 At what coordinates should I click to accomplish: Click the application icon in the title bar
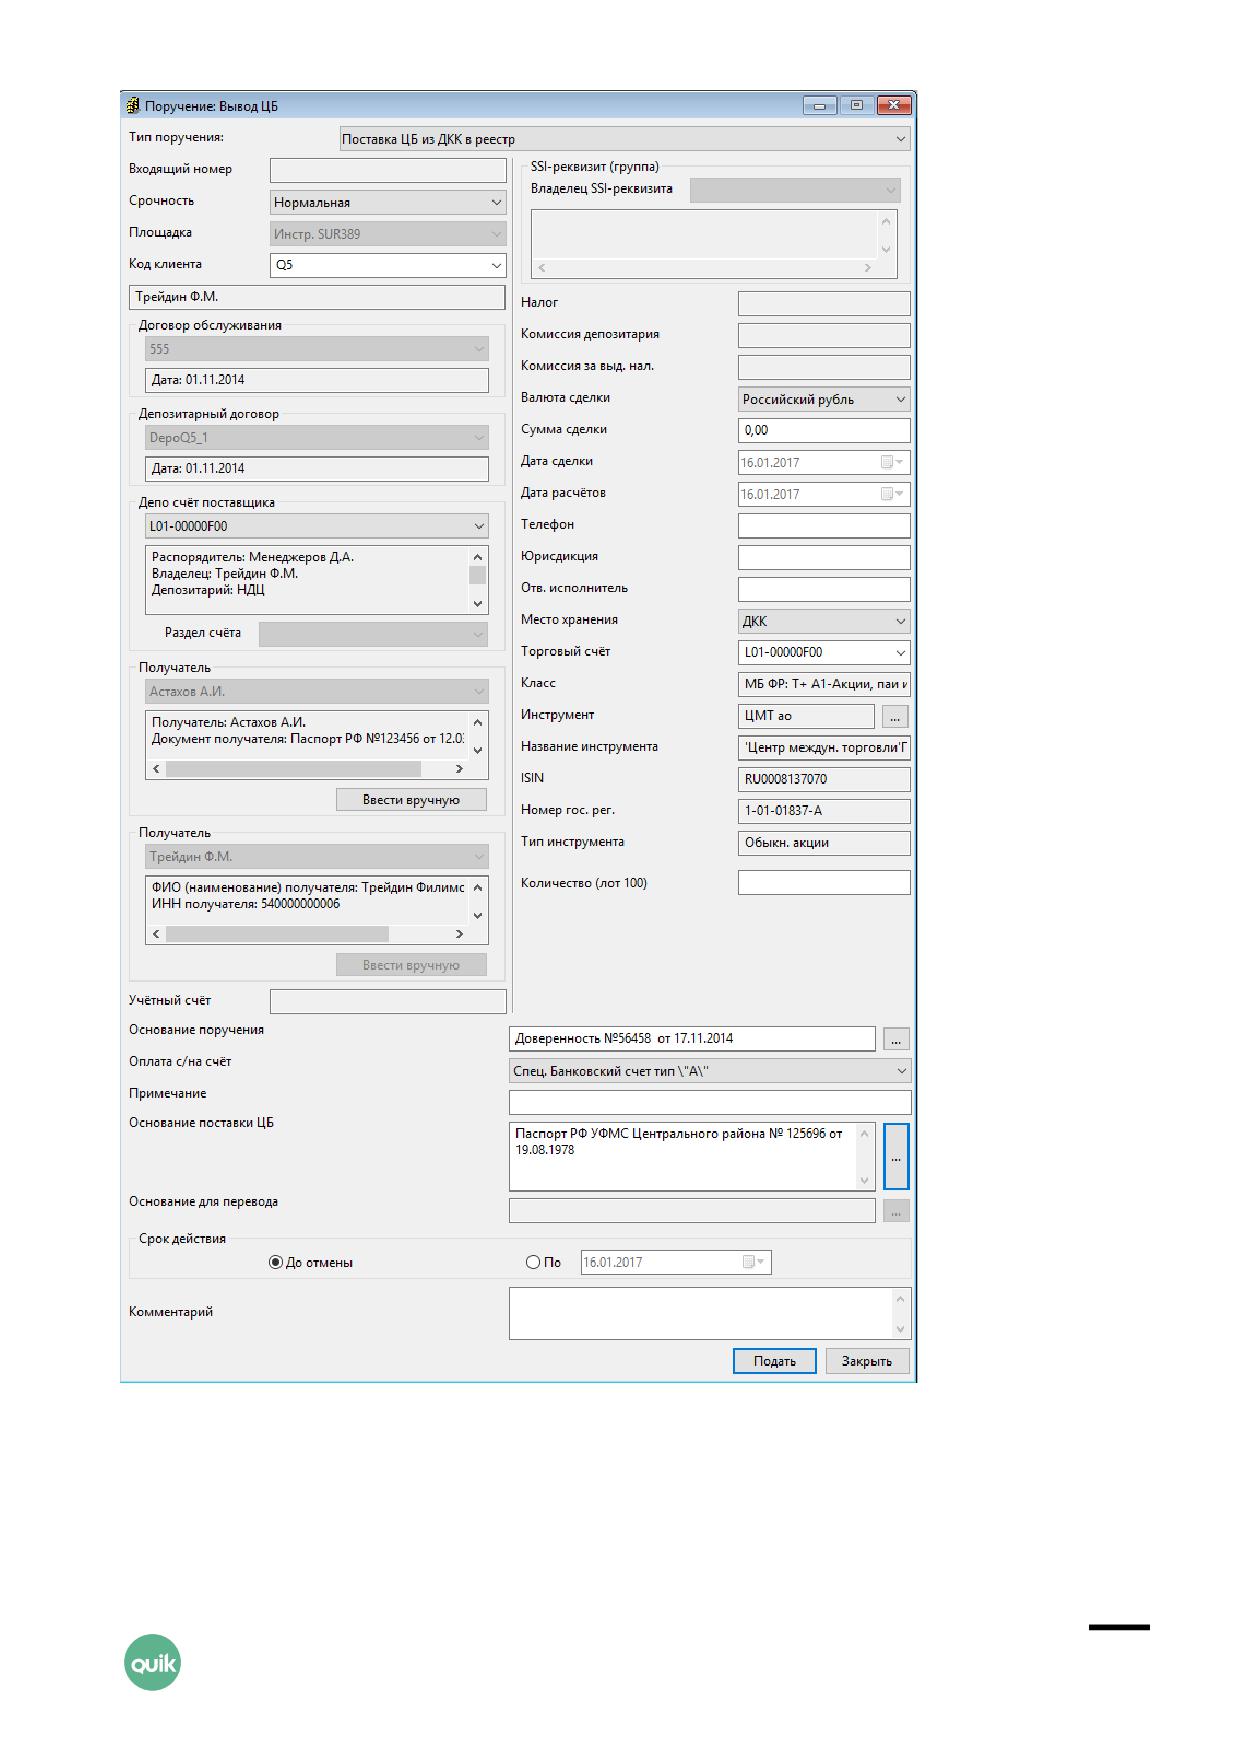[133, 106]
